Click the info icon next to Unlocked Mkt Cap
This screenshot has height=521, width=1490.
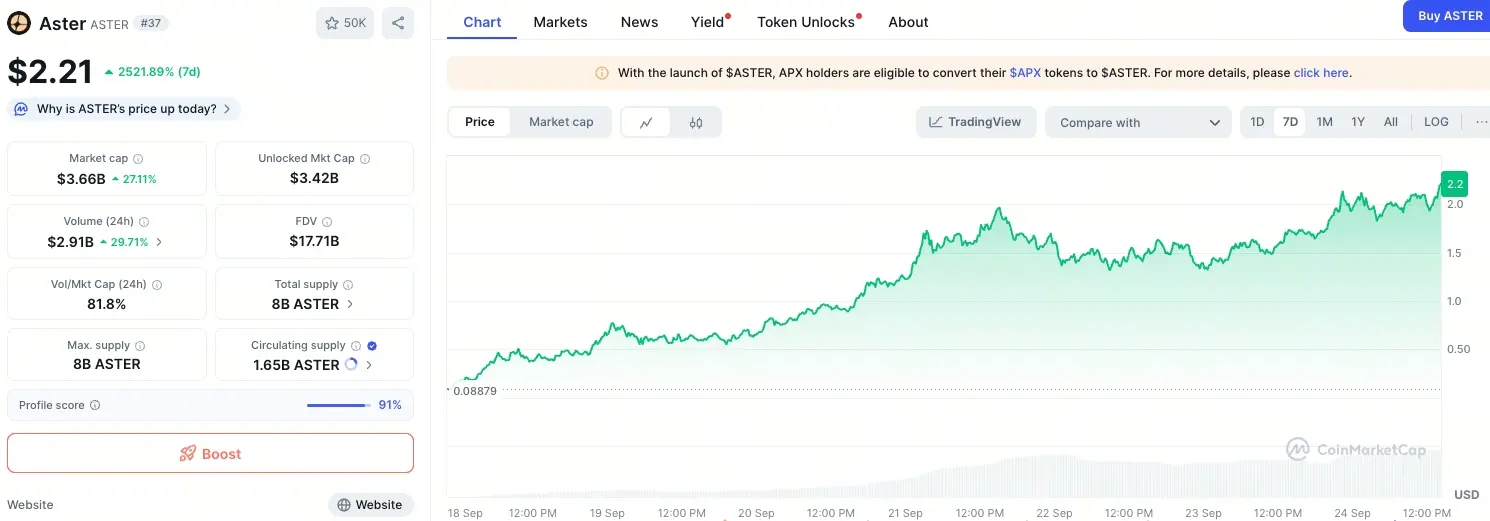[x=365, y=159]
